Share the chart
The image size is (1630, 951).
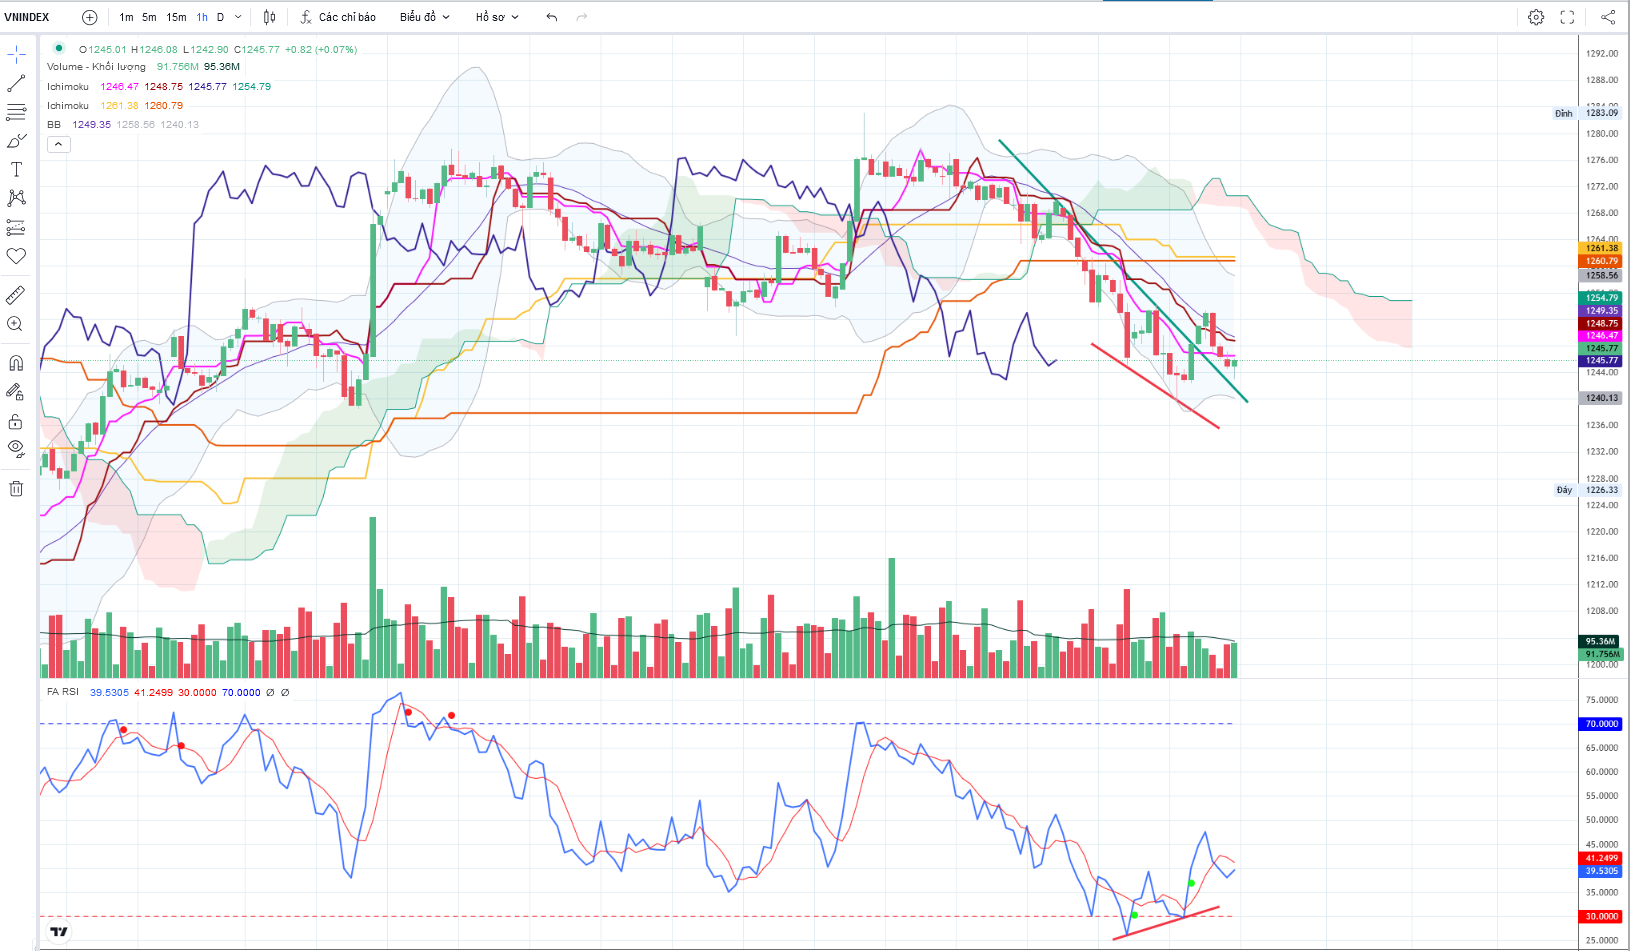[1608, 17]
